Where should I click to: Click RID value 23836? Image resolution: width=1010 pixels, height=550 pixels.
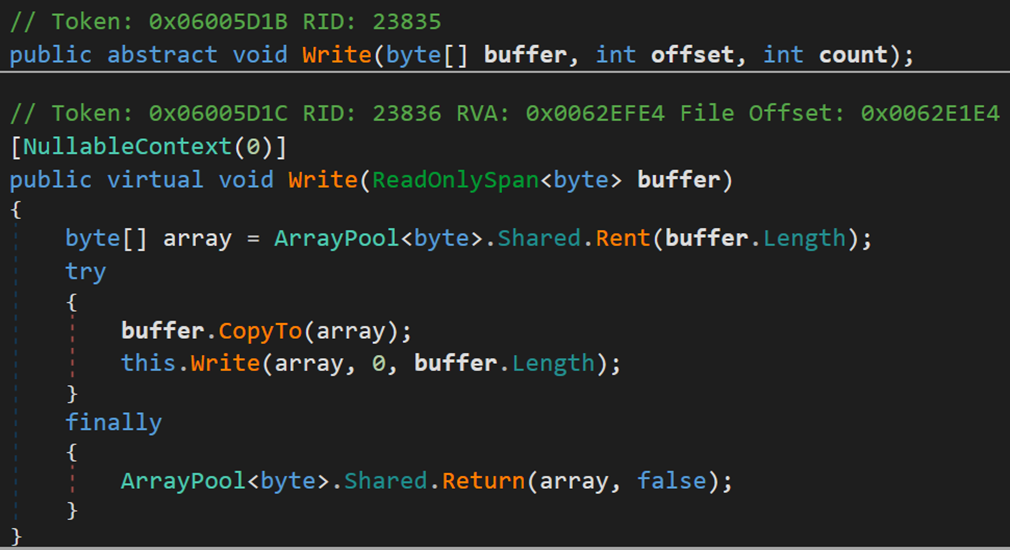407,113
